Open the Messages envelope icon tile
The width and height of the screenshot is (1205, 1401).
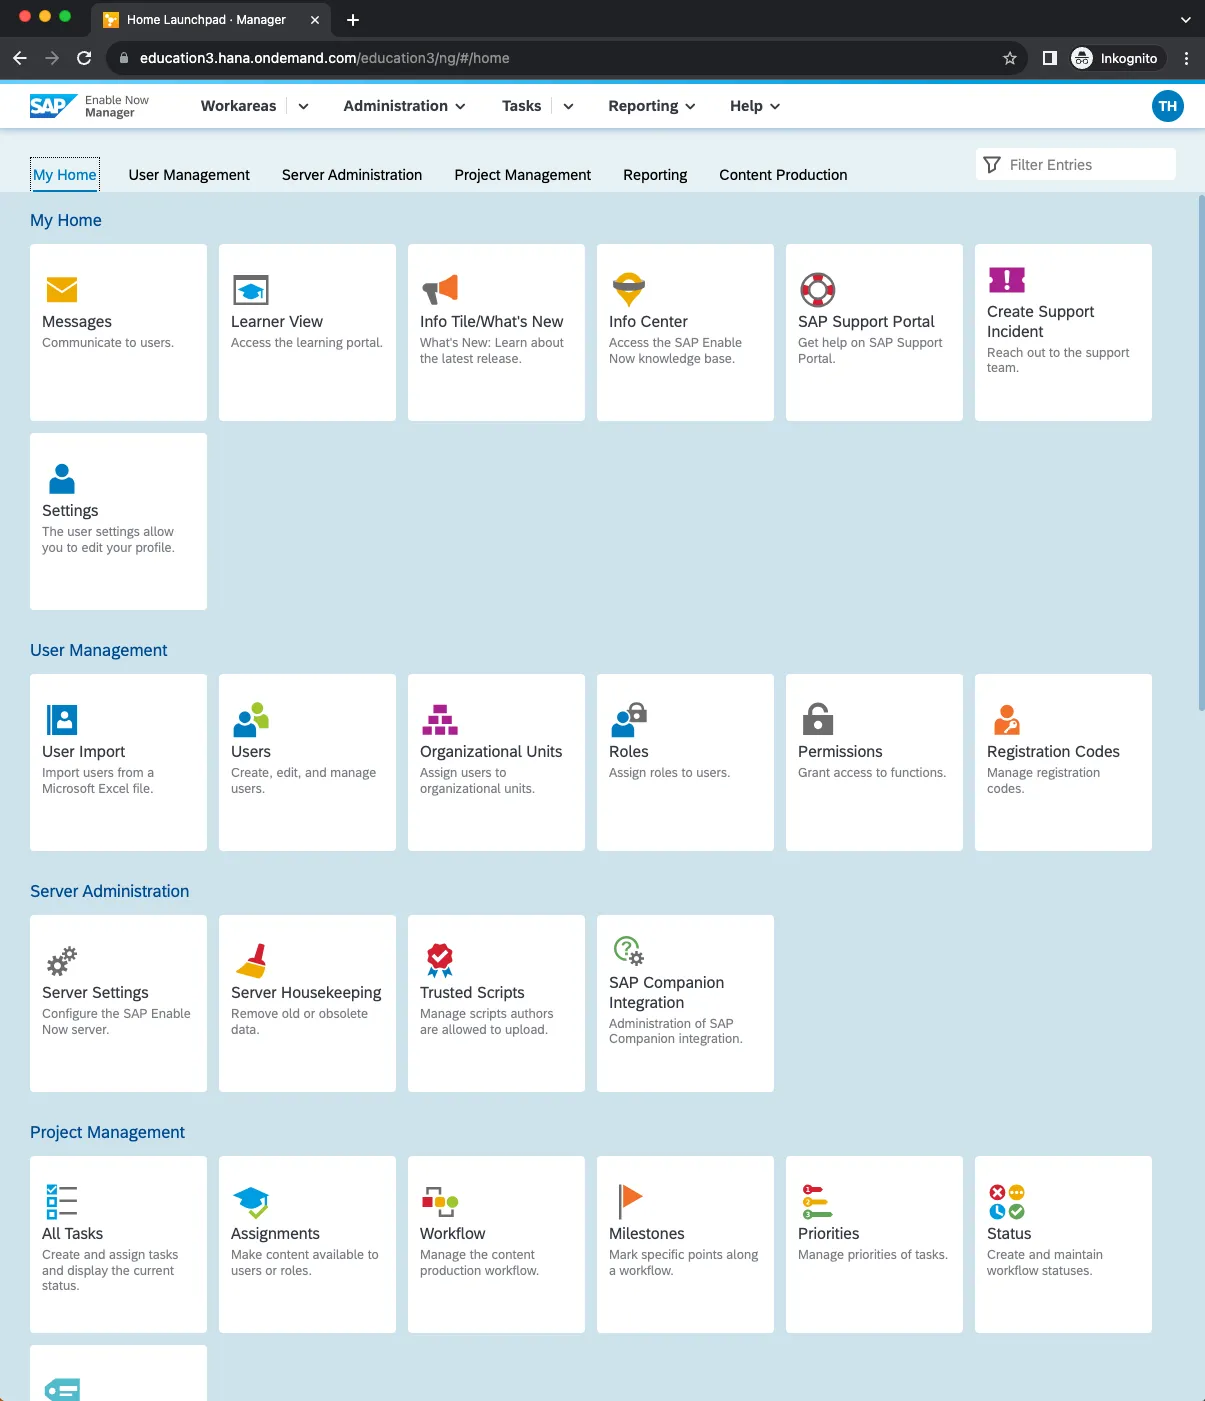point(62,290)
